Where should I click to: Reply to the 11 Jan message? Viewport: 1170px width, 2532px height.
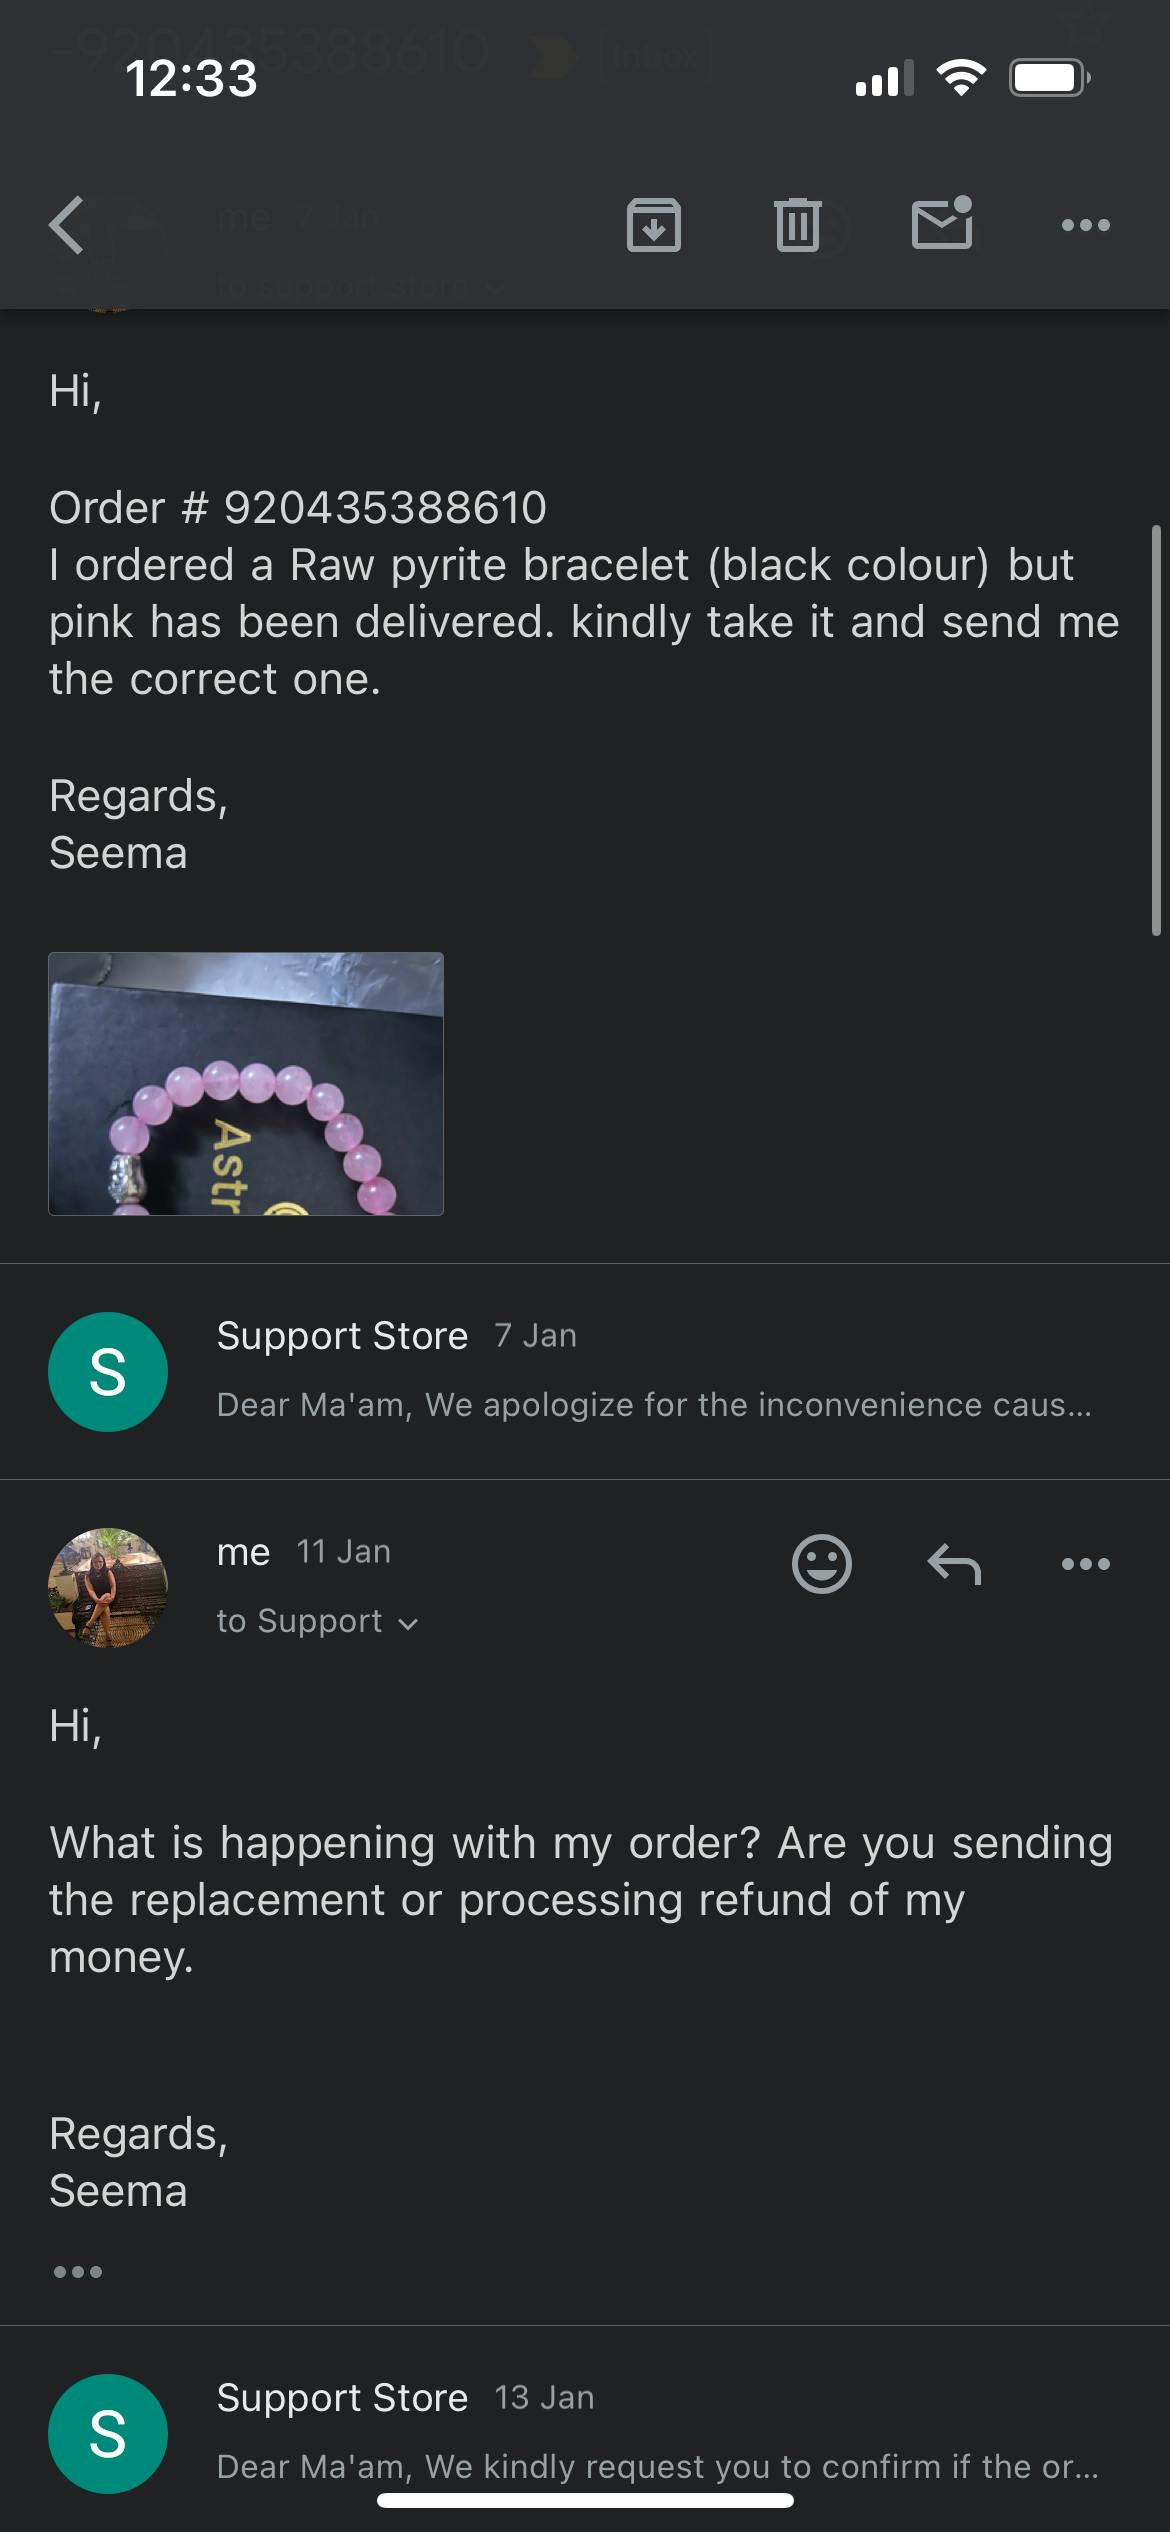pos(954,1564)
